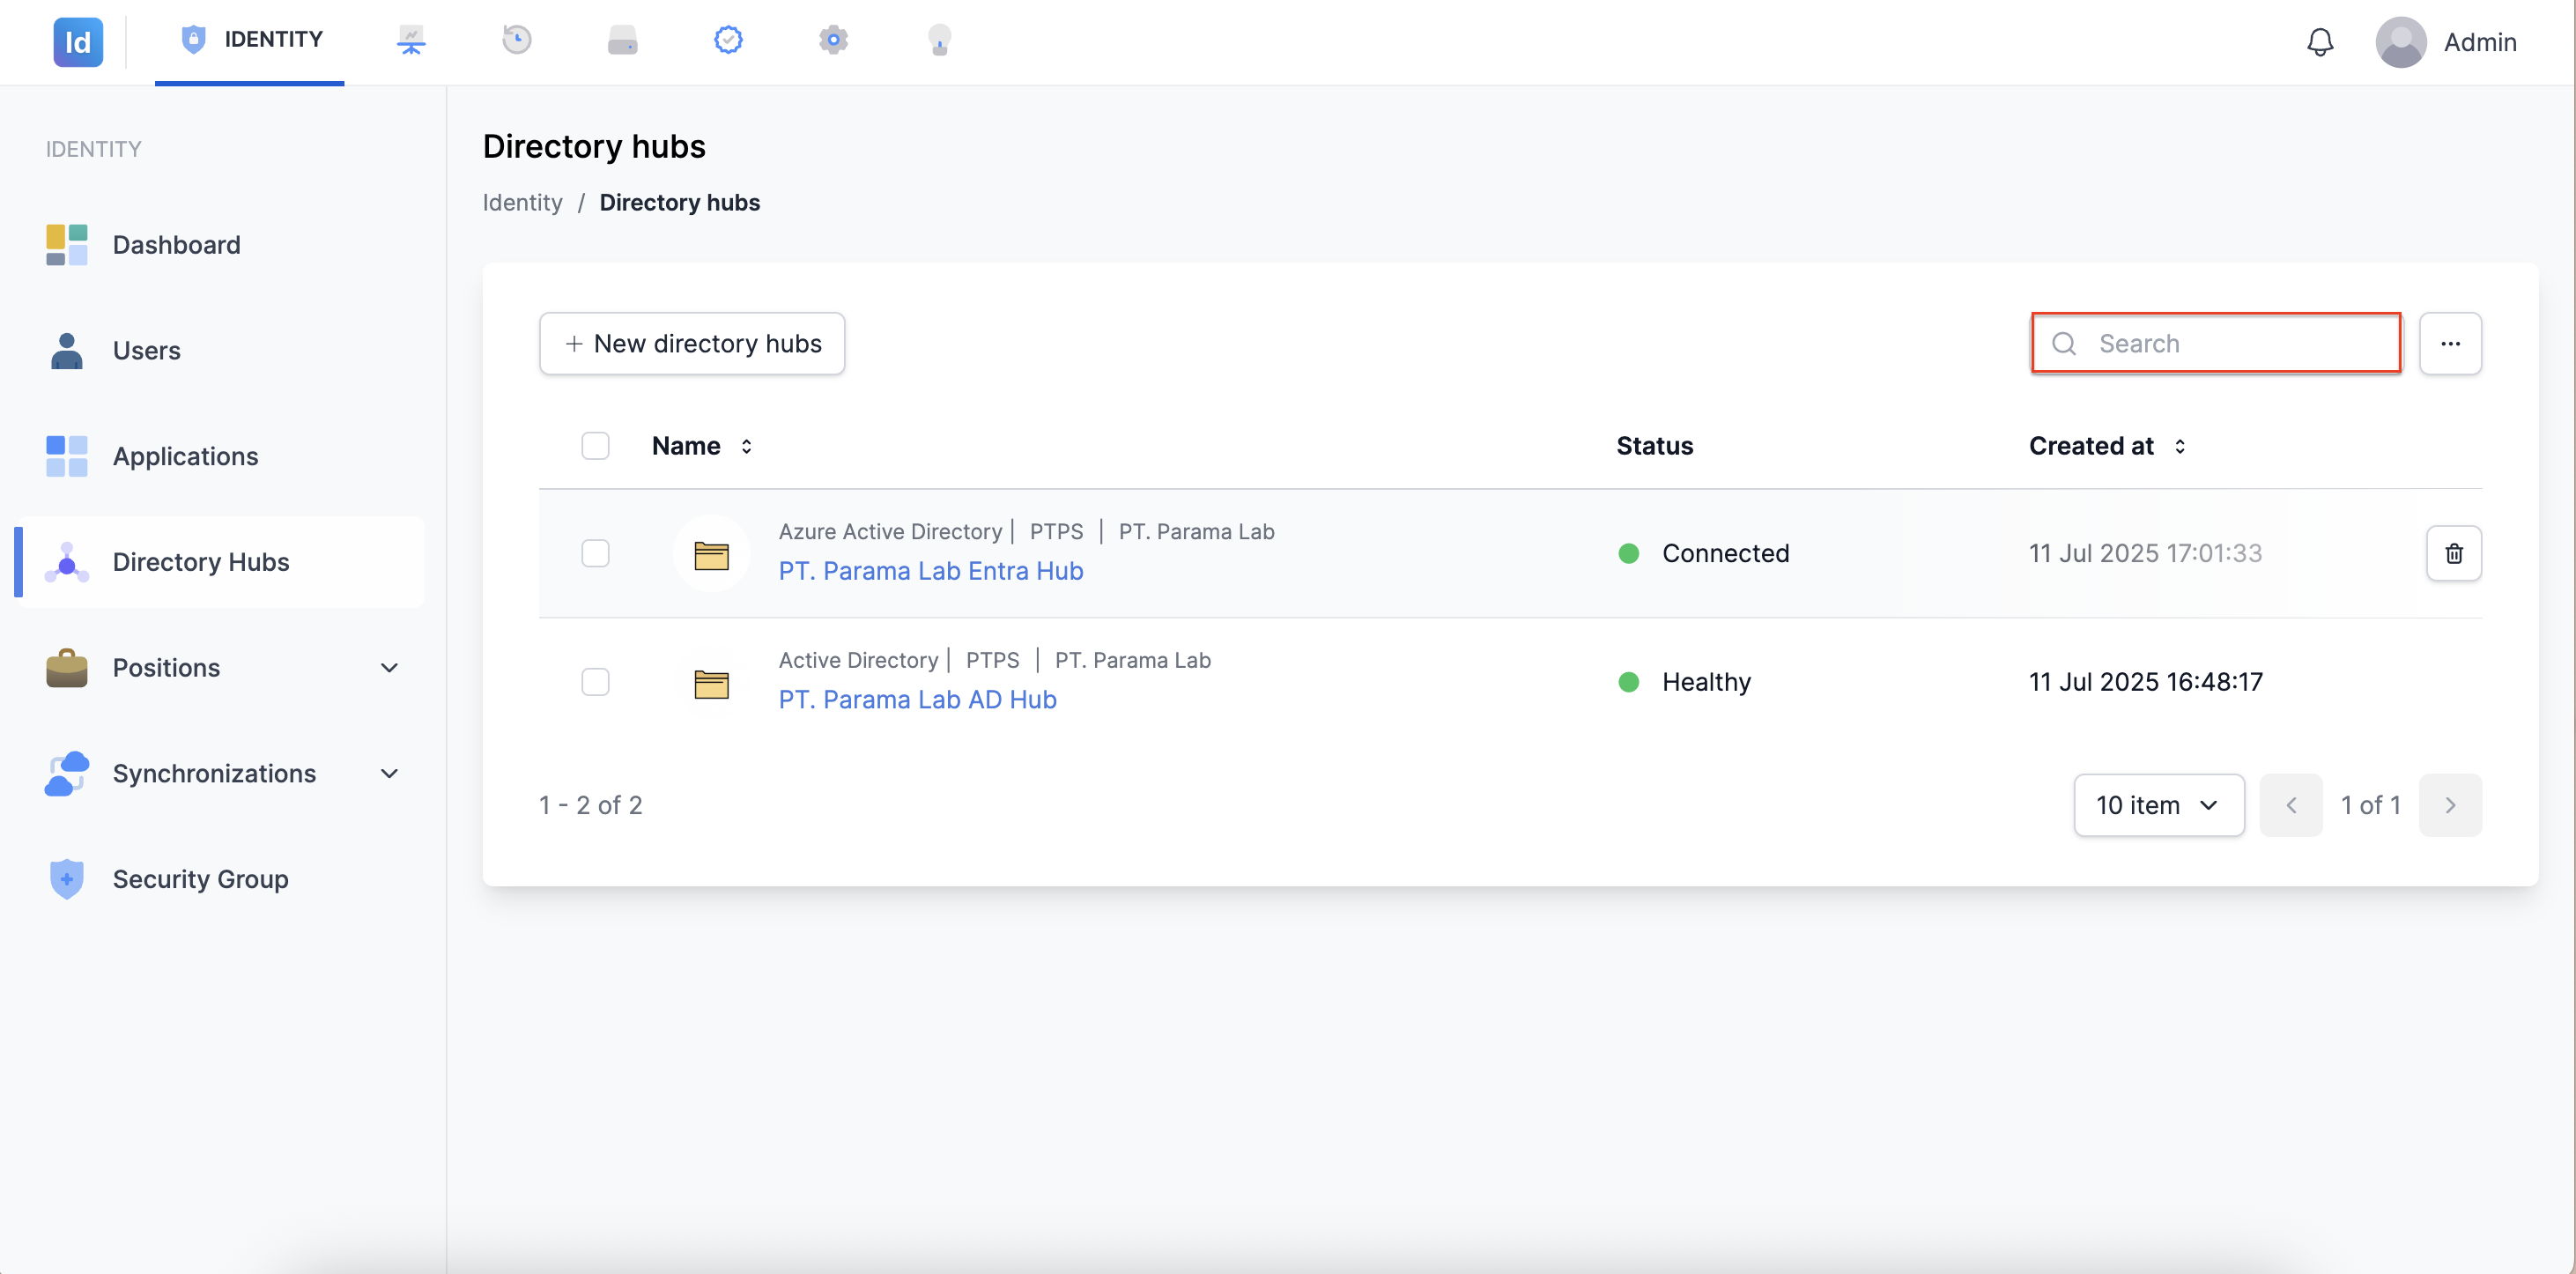Click folder icon of Entra Hub row
This screenshot has height=1274, width=2576.
pyautogui.click(x=711, y=555)
